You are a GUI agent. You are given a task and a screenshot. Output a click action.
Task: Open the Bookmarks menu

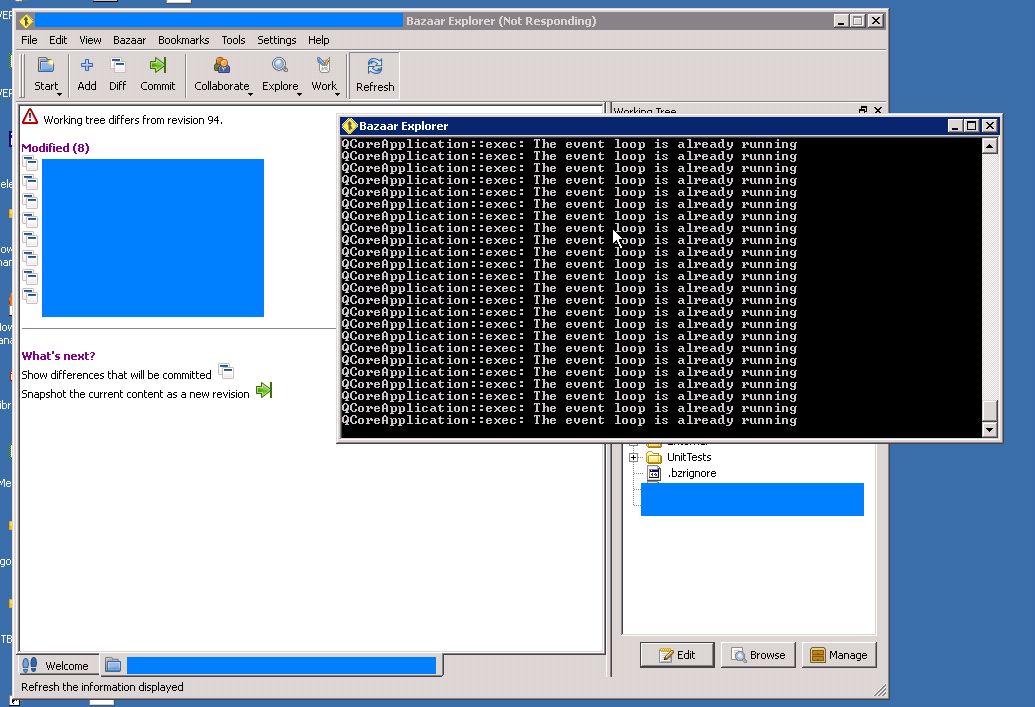[x=183, y=40]
